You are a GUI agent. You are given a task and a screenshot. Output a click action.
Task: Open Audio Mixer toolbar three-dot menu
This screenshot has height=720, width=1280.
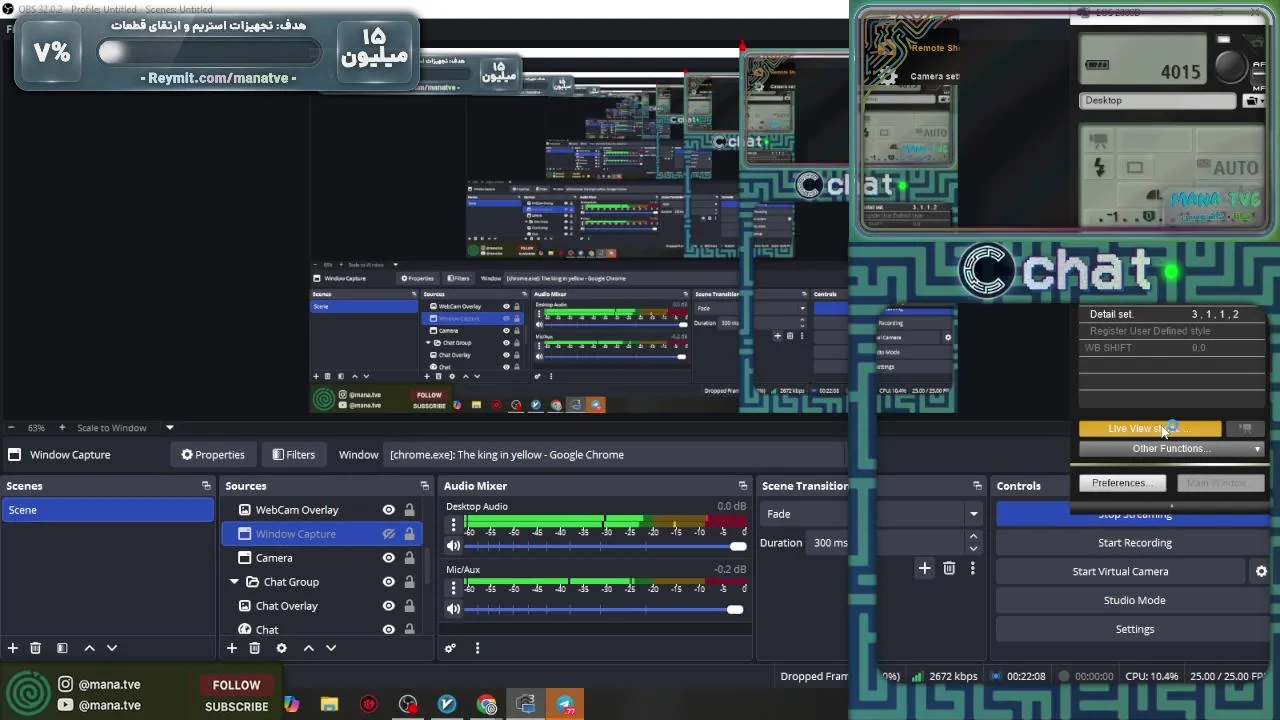(477, 648)
